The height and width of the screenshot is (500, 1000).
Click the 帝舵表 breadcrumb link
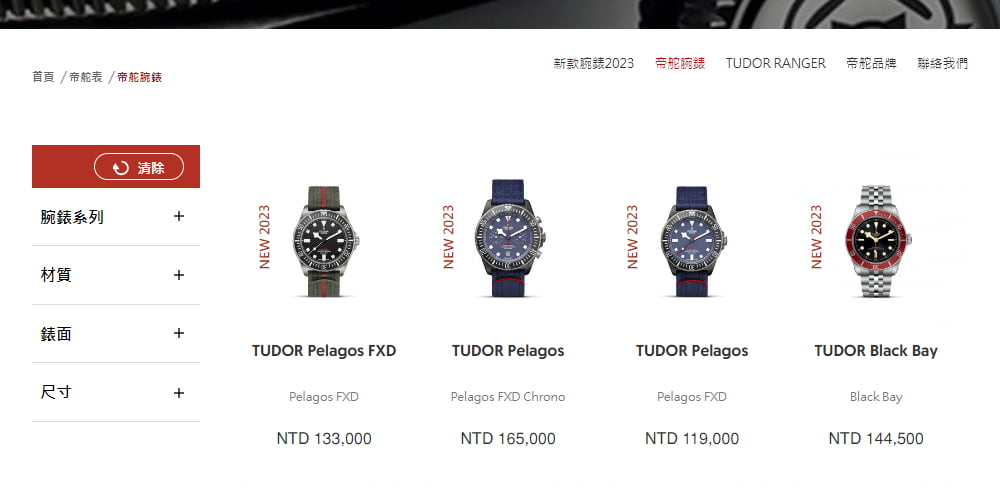(x=85, y=77)
